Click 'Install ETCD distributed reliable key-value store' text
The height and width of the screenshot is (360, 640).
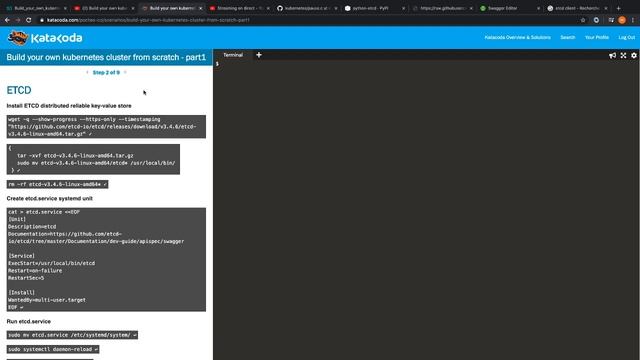[69, 106]
